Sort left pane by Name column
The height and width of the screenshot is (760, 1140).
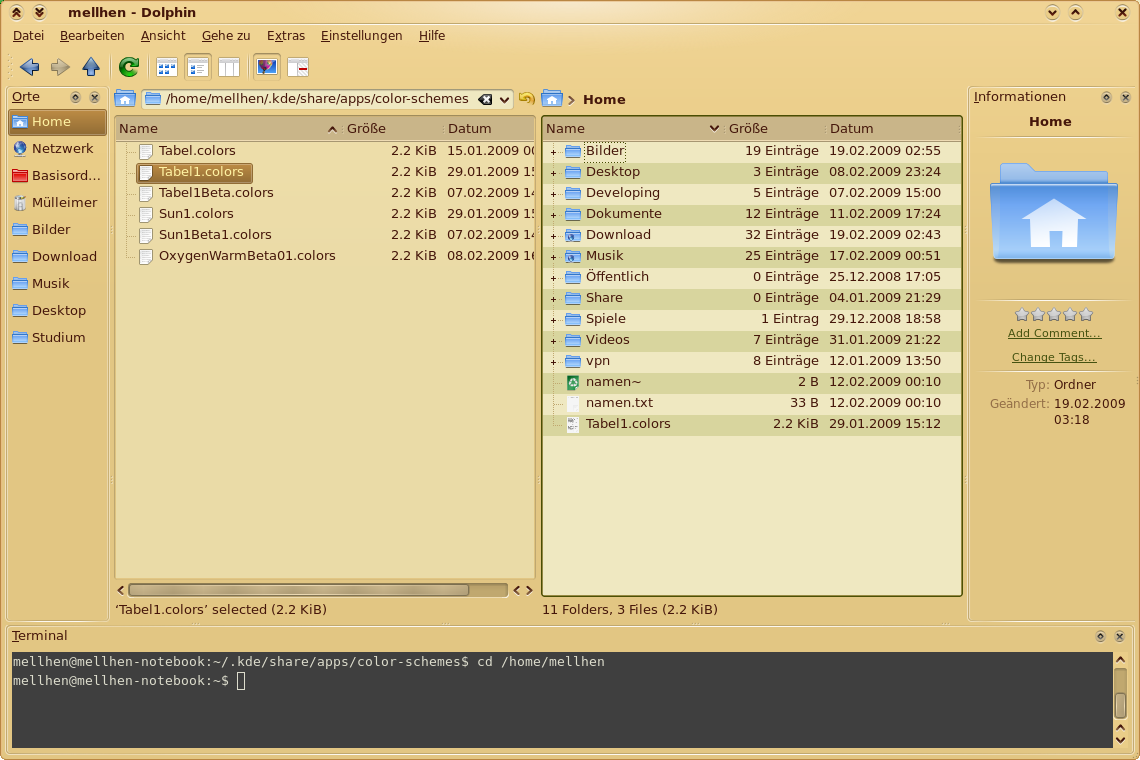(228, 129)
